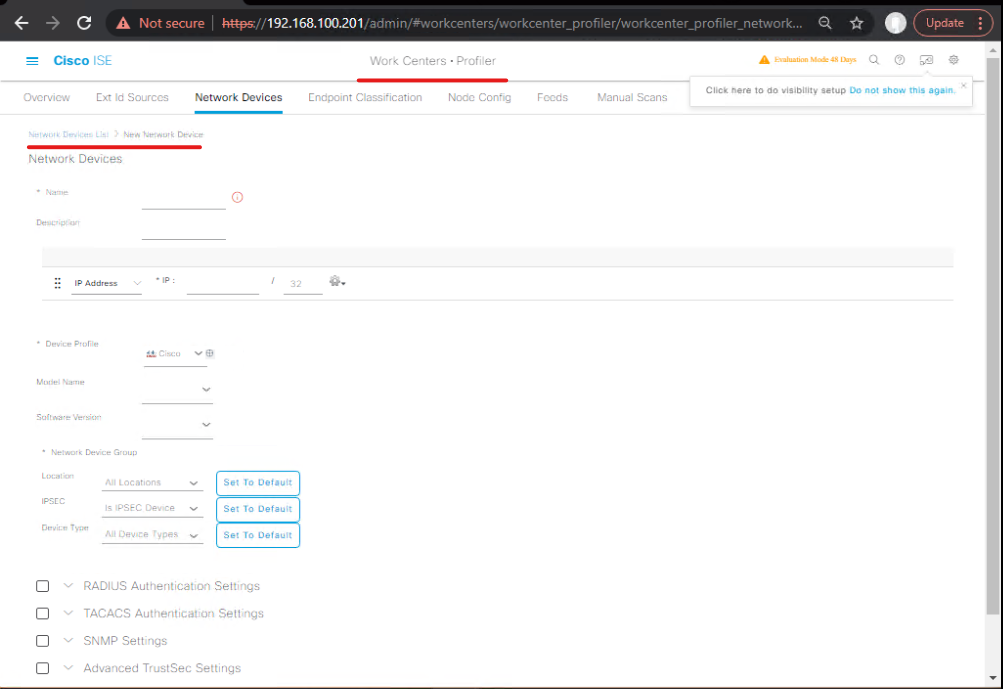This screenshot has height=689, width=1003.
Task: Click the Device Profile globe icon
Action: 210,353
